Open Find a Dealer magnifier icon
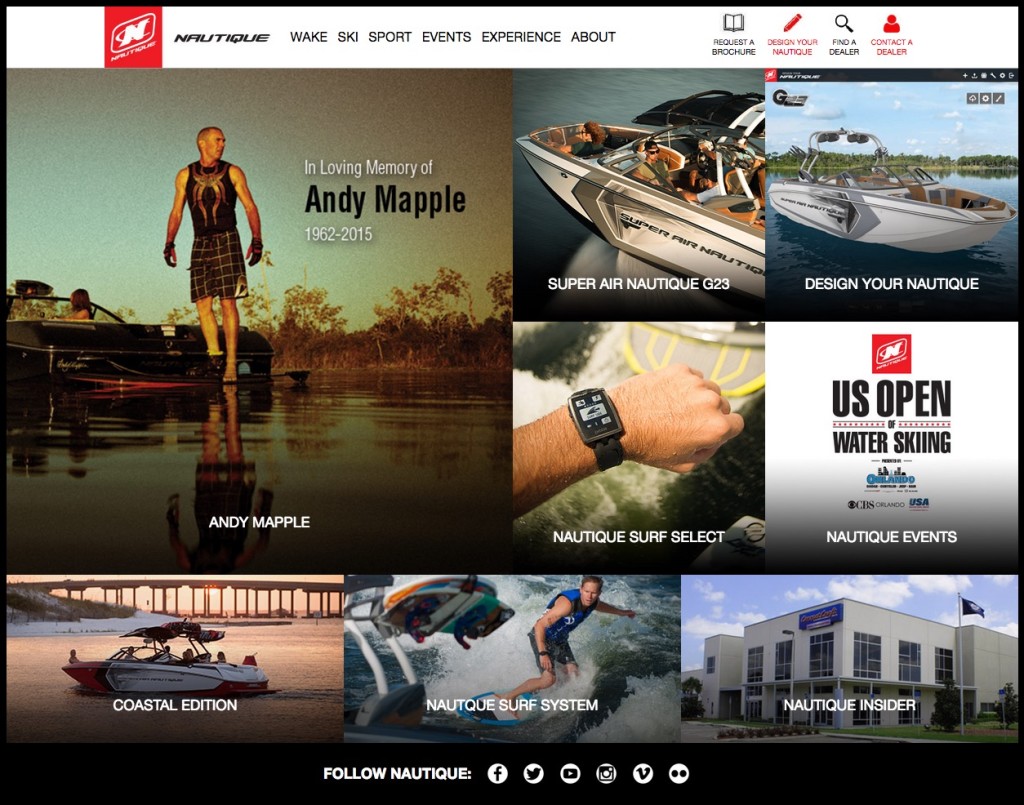This screenshot has width=1024, height=805. point(844,23)
